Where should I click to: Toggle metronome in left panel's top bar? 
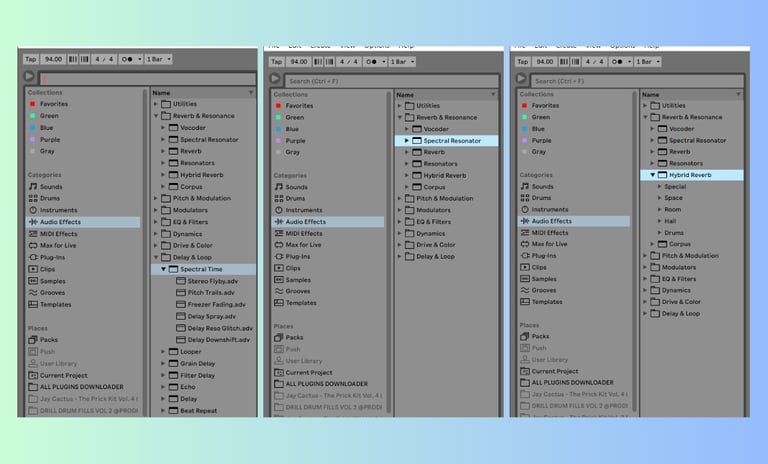click(127, 59)
